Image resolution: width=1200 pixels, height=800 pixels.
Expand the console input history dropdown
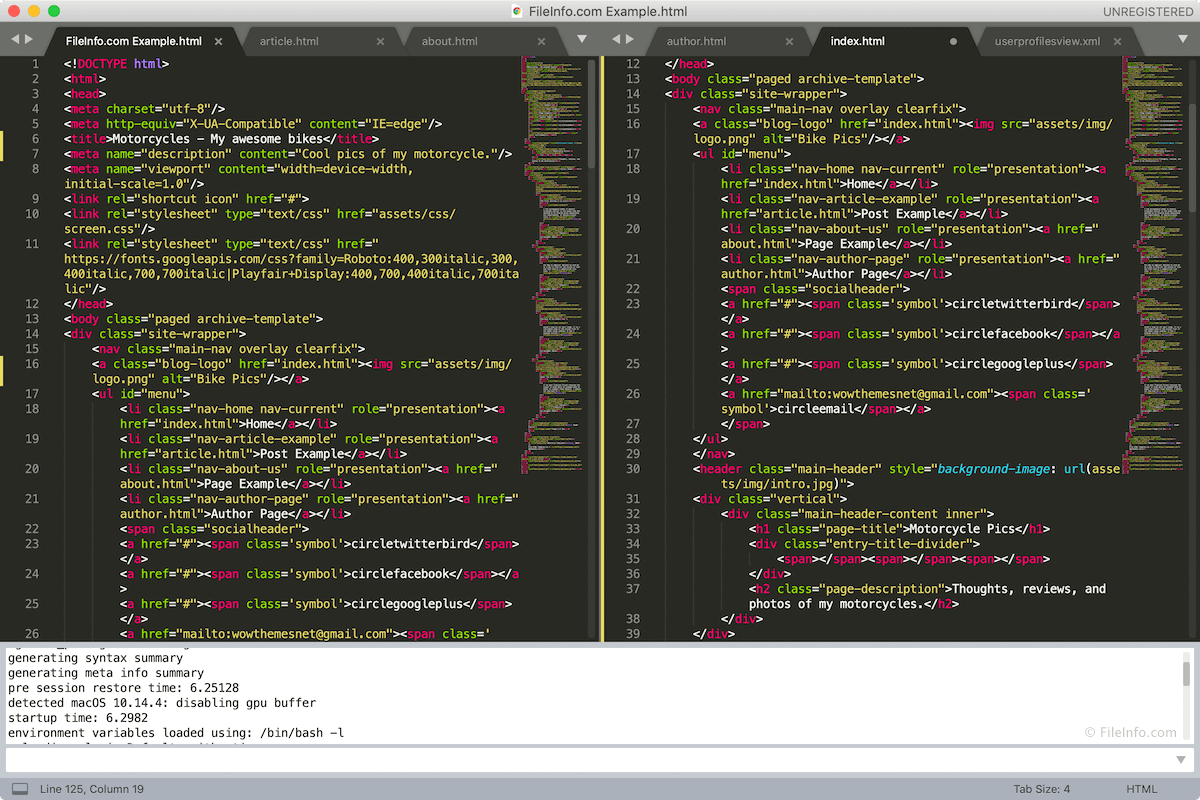tap(1181, 761)
